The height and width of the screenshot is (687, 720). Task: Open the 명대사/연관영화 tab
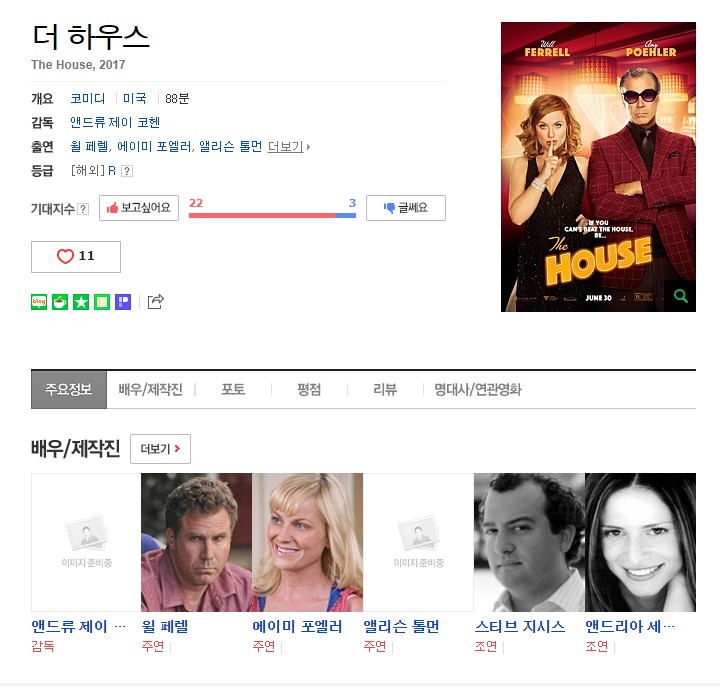click(x=478, y=389)
